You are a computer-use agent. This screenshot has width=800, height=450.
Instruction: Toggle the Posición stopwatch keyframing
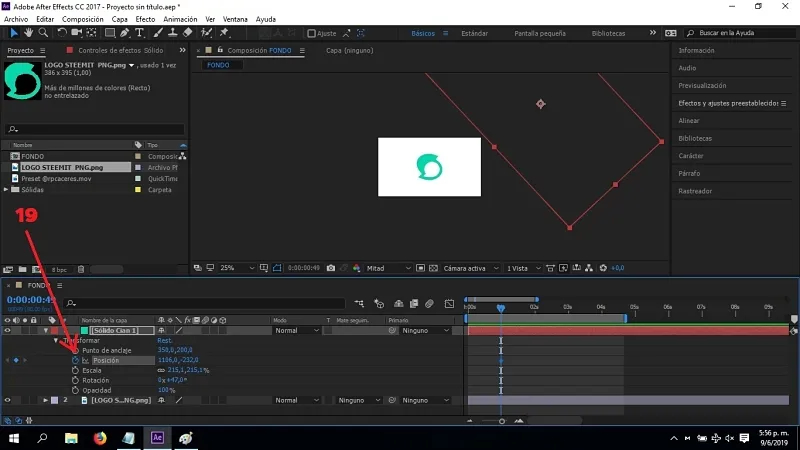point(74,360)
